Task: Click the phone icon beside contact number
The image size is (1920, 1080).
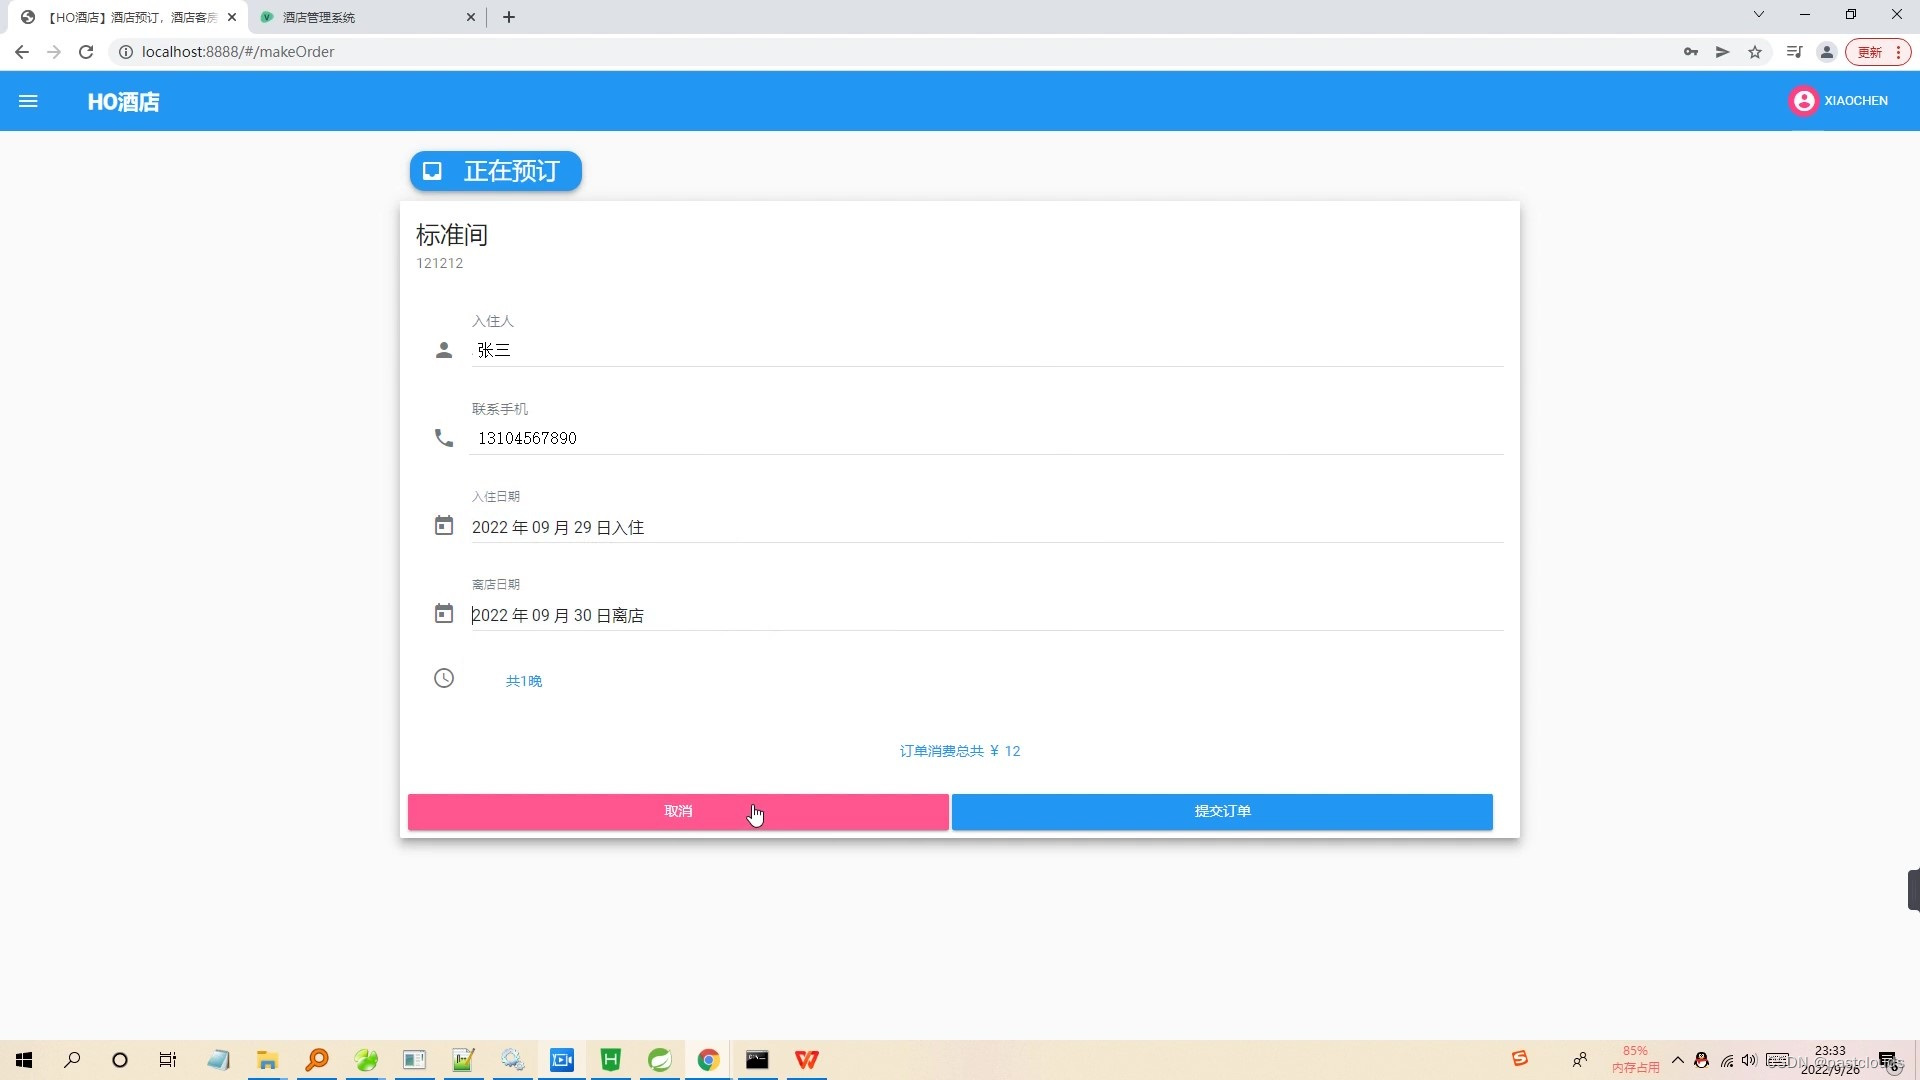Action: 444,438
